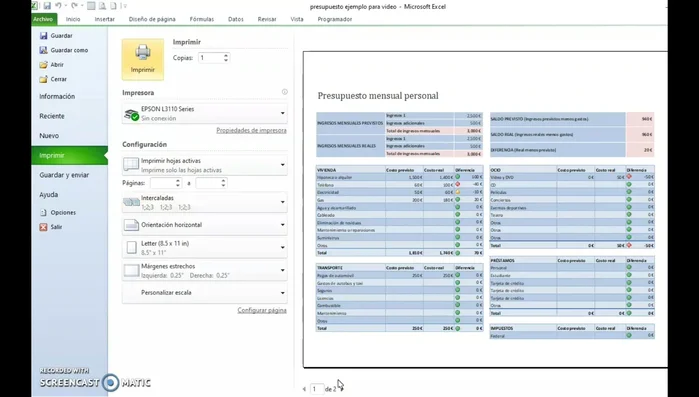This screenshot has width=699, height=397.
Task: Open the Programador tab
Action: (x=335, y=19)
